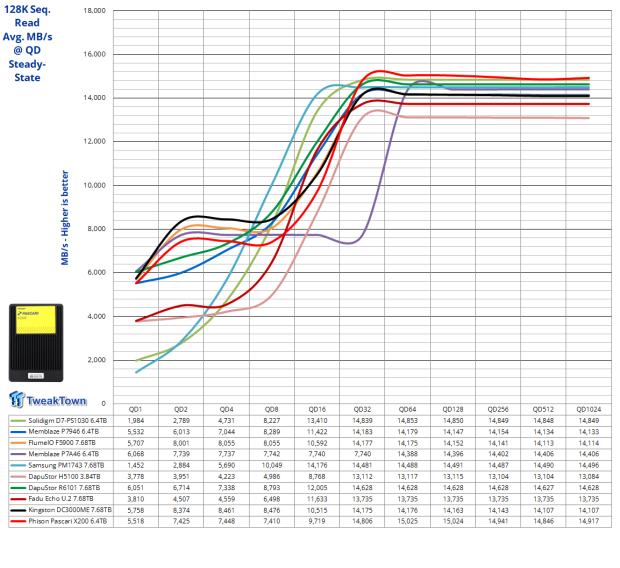Click the Samsung QD8 value 10,049

(272, 465)
